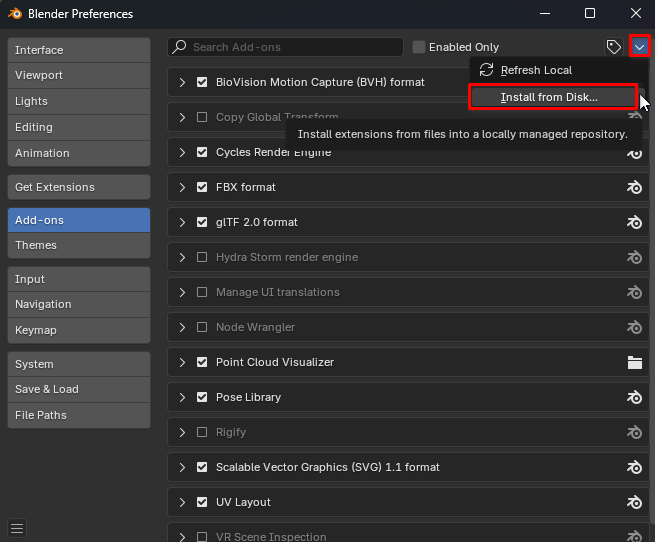Click Blender icon on Rigify row
This screenshot has width=672, height=542.
click(634, 432)
